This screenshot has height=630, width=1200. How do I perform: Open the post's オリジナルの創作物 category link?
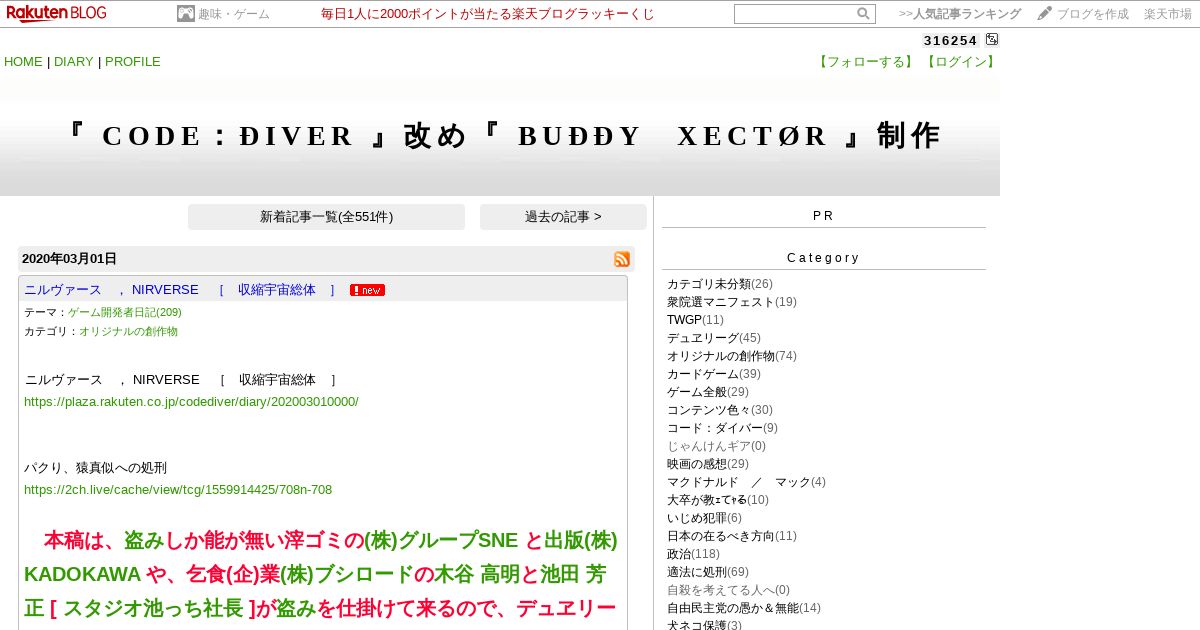[129, 331]
